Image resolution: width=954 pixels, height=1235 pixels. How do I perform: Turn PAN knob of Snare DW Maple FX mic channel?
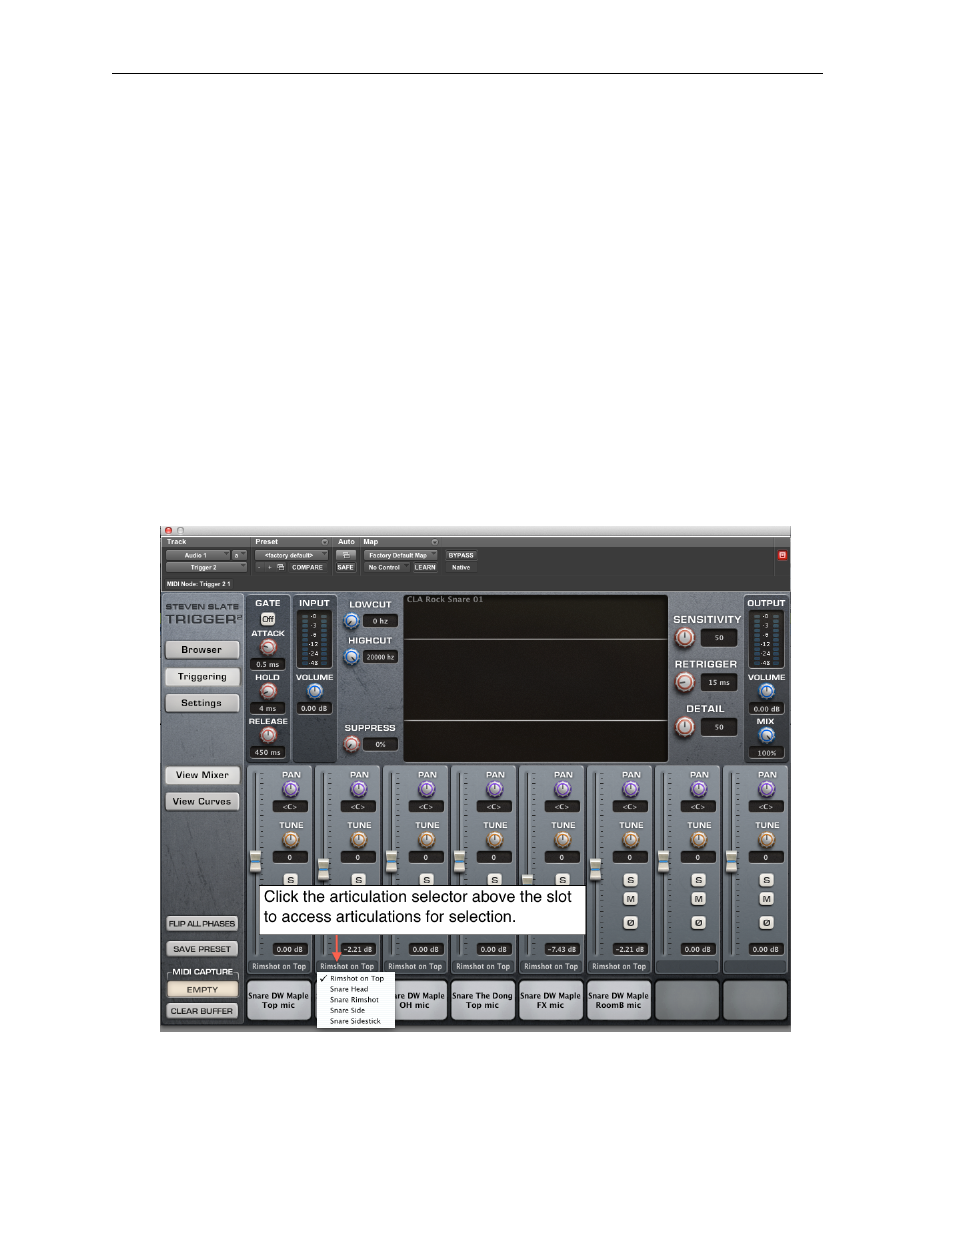(x=563, y=789)
